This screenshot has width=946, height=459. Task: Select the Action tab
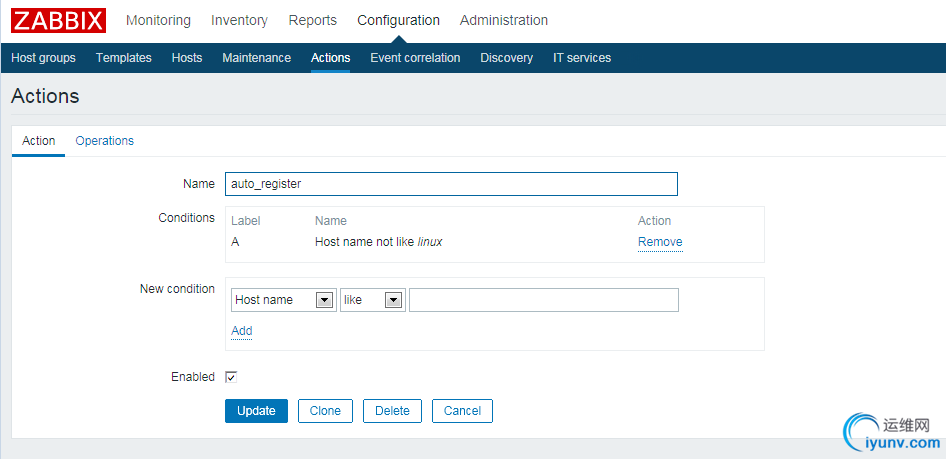pyautogui.click(x=39, y=141)
